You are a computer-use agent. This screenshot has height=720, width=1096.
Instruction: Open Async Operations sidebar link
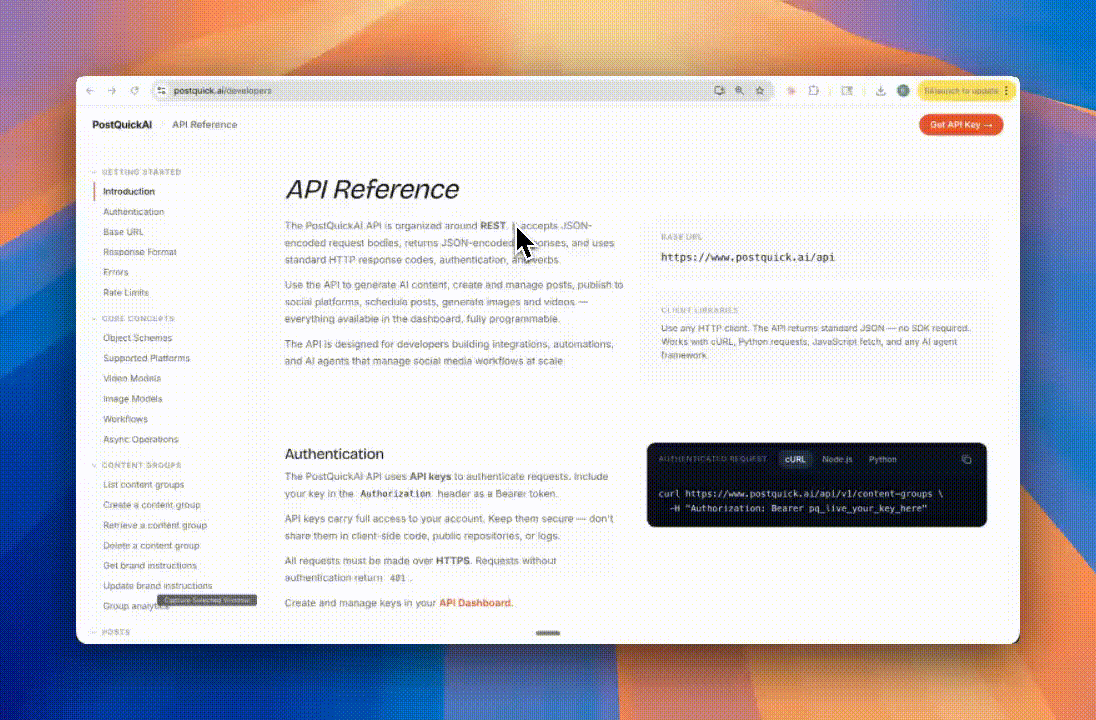pos(140,440)
